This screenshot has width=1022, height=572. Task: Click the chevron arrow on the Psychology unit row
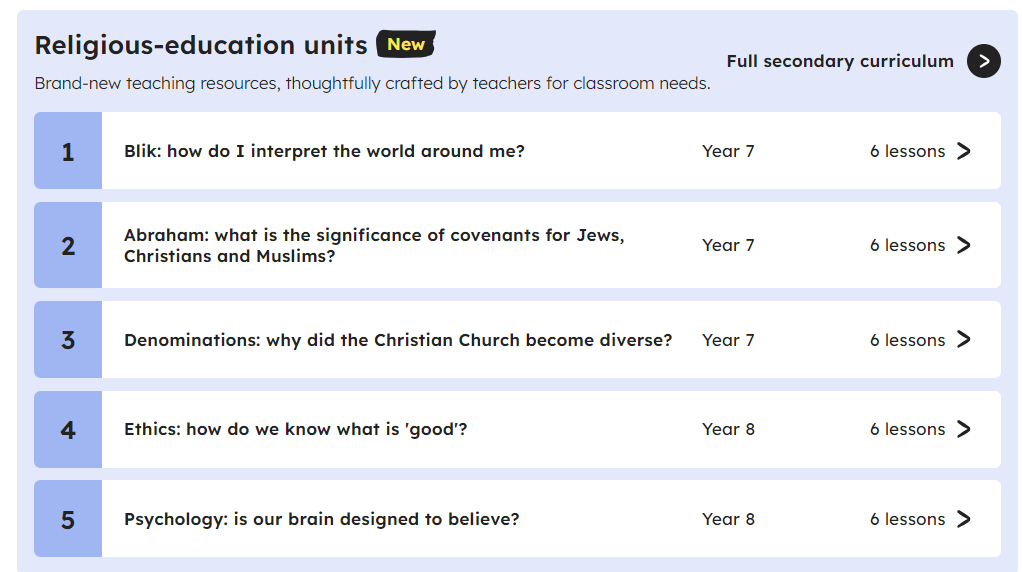pos(963,519)
